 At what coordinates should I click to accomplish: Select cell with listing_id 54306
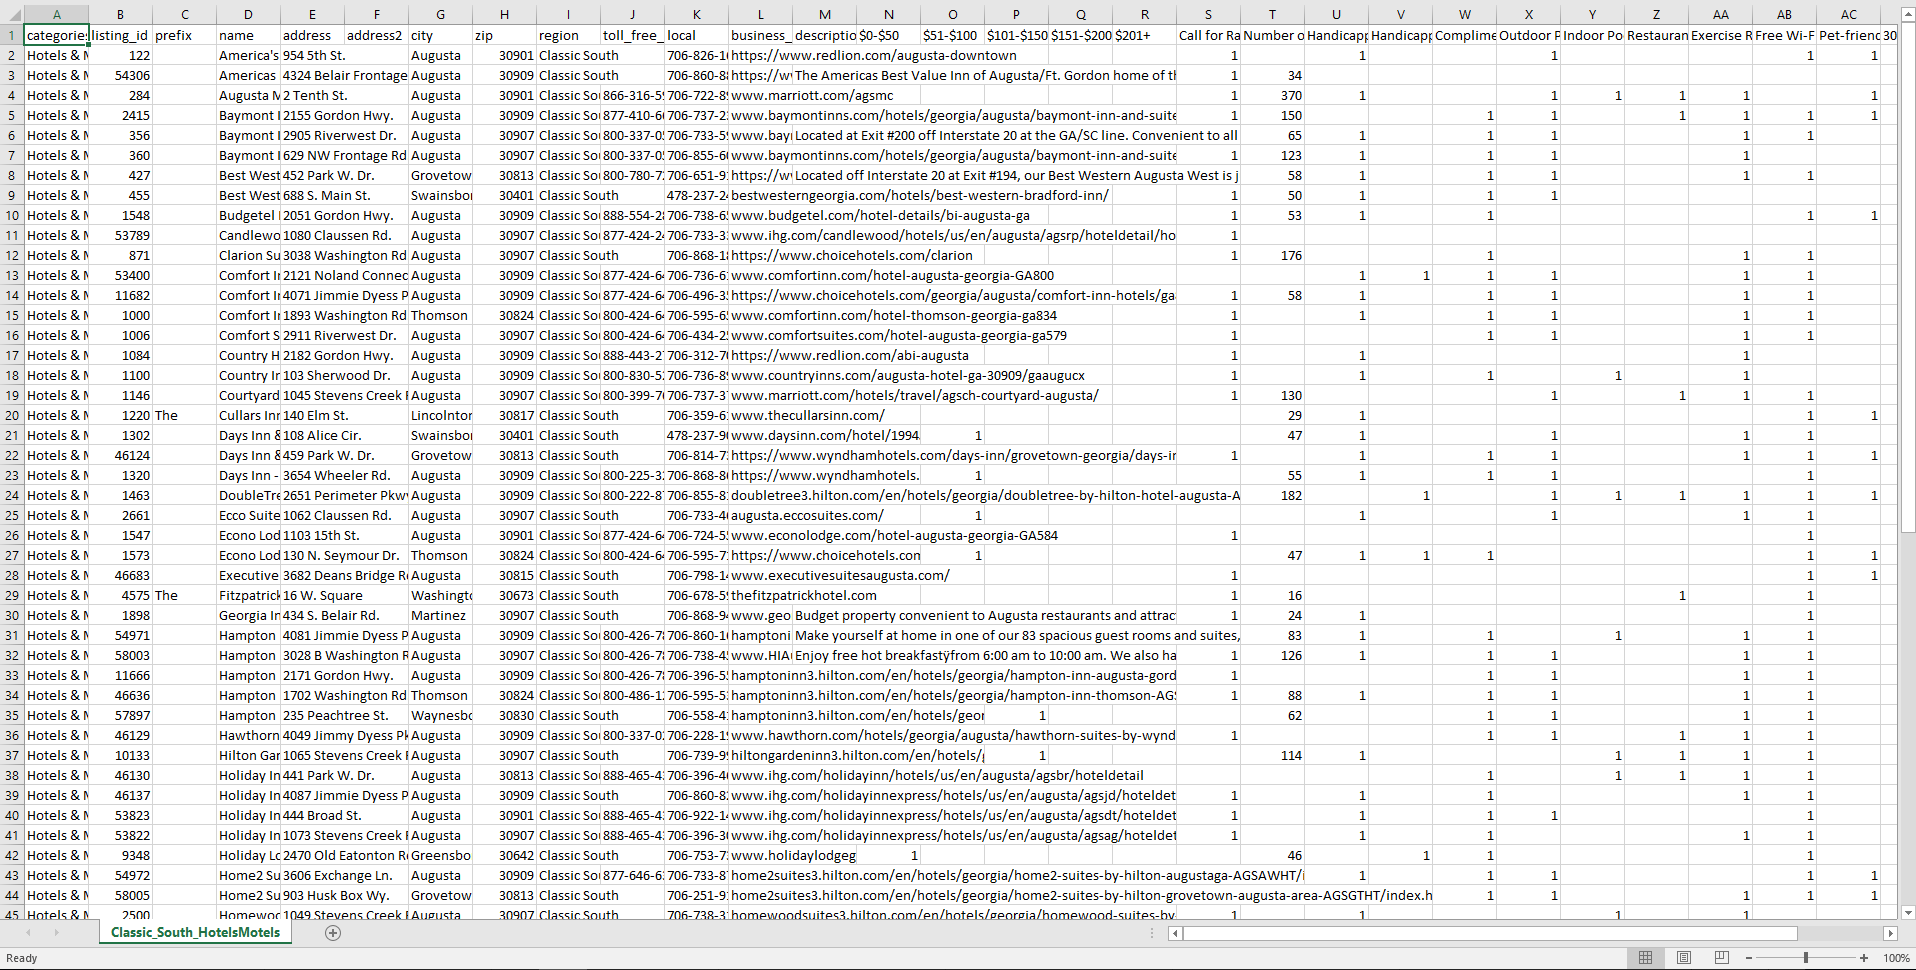pyautogui.click(x=120, y=75)
